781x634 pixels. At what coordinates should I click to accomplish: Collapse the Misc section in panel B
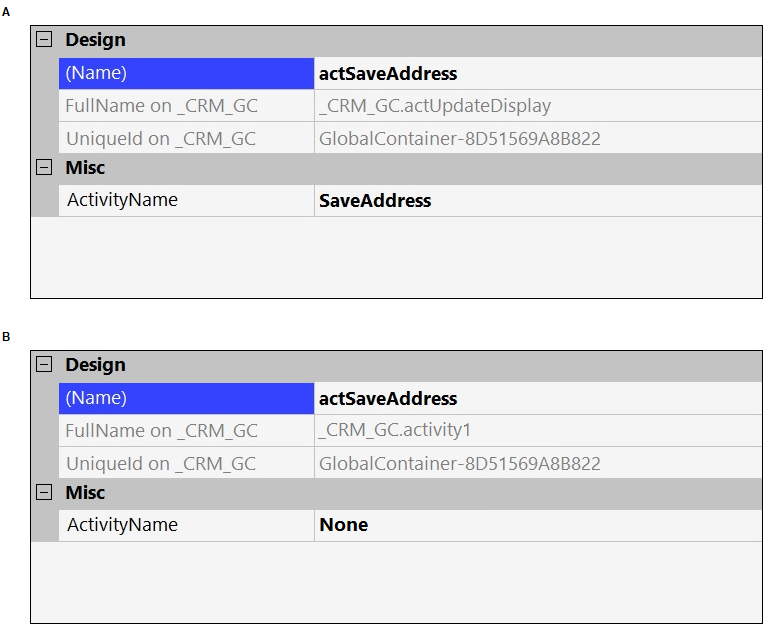(x=44, y=493)
